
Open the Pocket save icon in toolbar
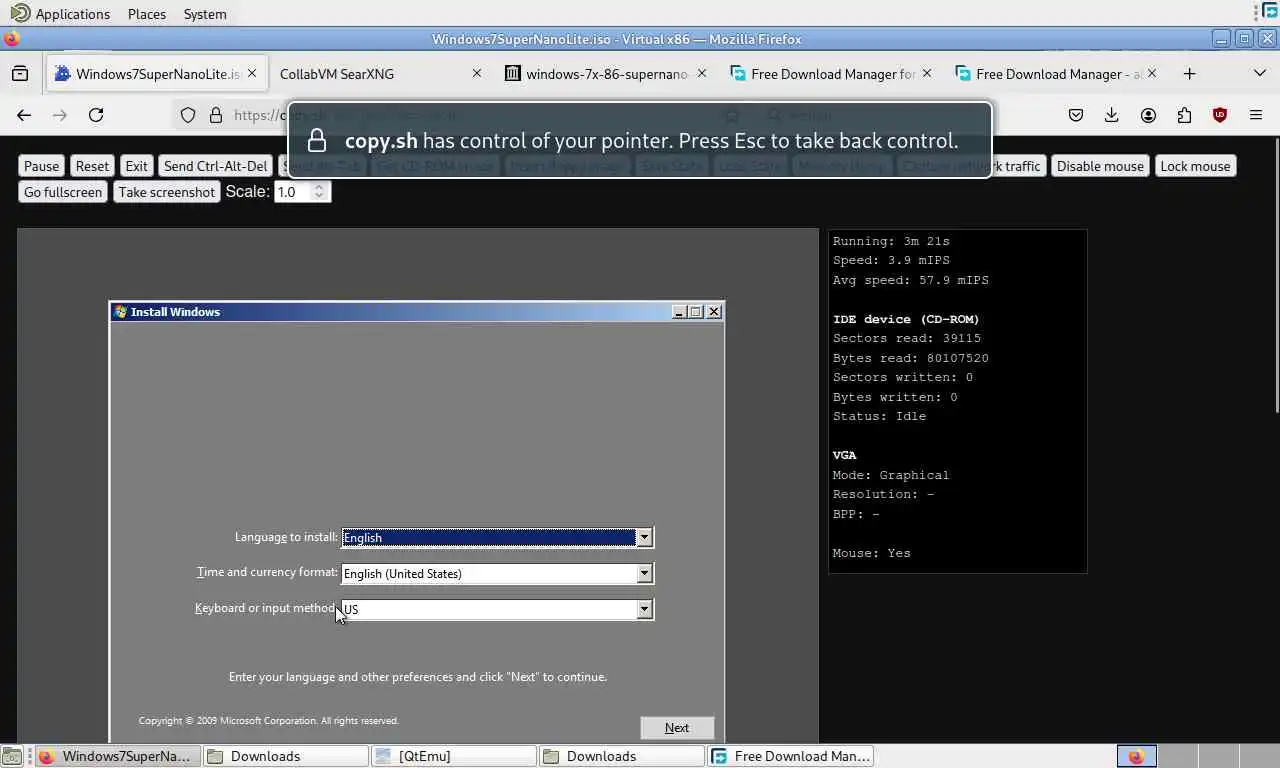click(1076, 115)
